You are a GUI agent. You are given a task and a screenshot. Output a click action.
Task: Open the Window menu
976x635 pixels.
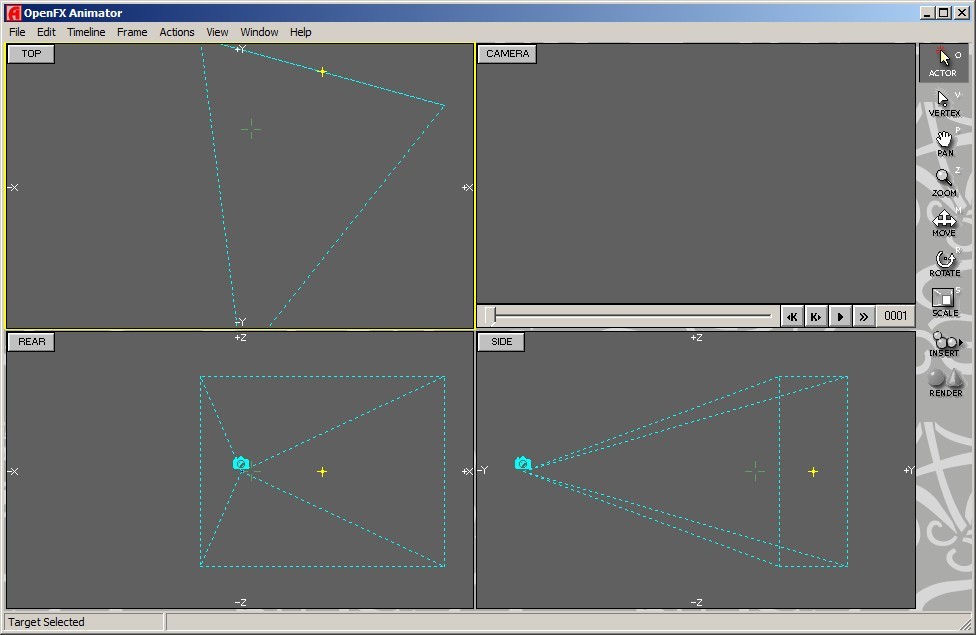click(259, 32)
